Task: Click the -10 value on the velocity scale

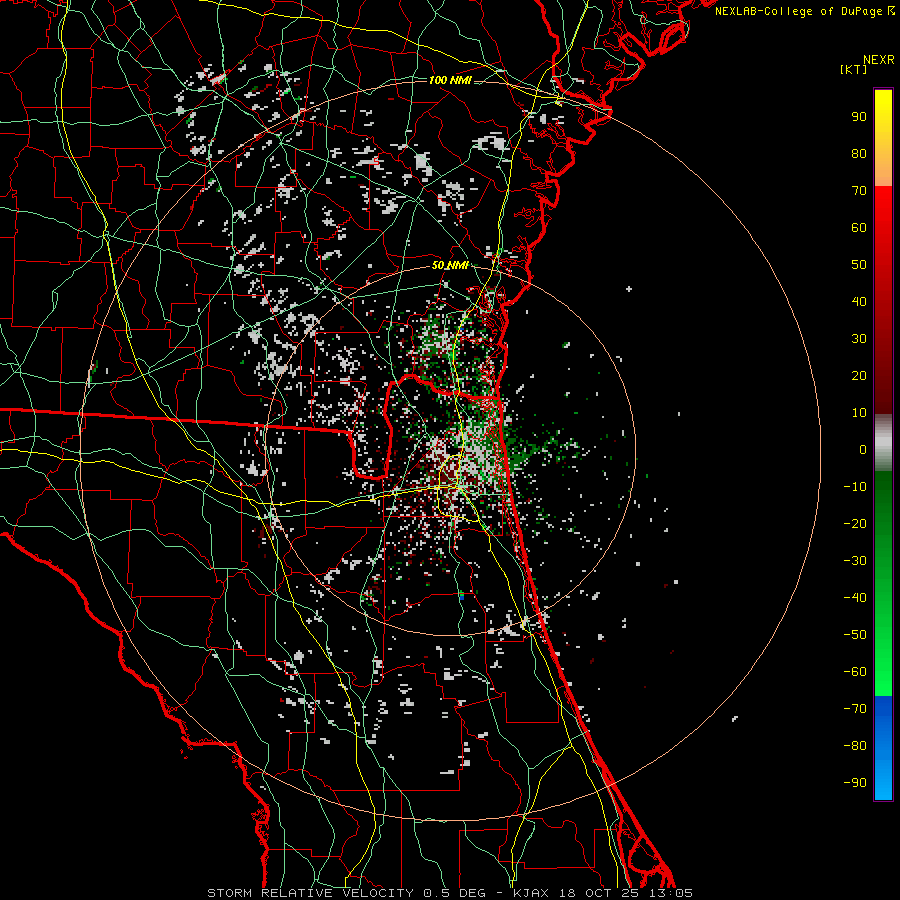Action: point(855,487)
